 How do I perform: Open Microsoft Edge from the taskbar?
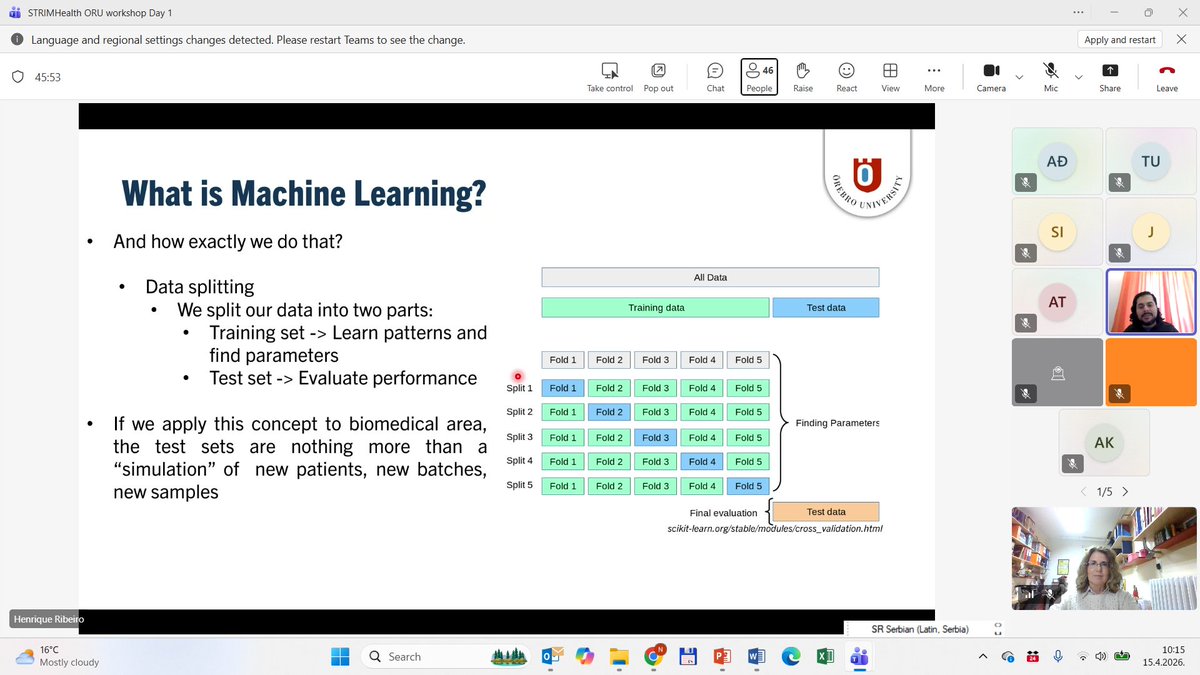point(790,656)
